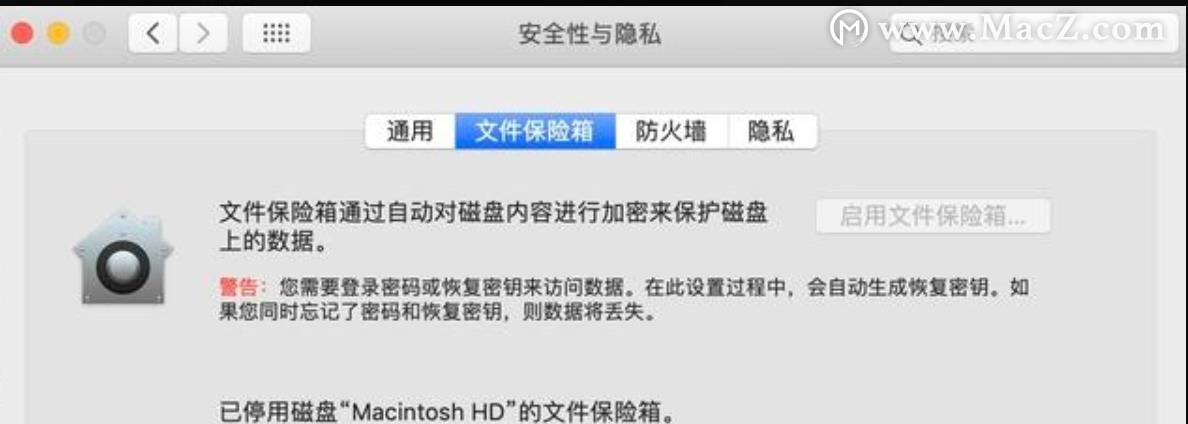Go forward with the right chevron button

click(x=203, y=33)
